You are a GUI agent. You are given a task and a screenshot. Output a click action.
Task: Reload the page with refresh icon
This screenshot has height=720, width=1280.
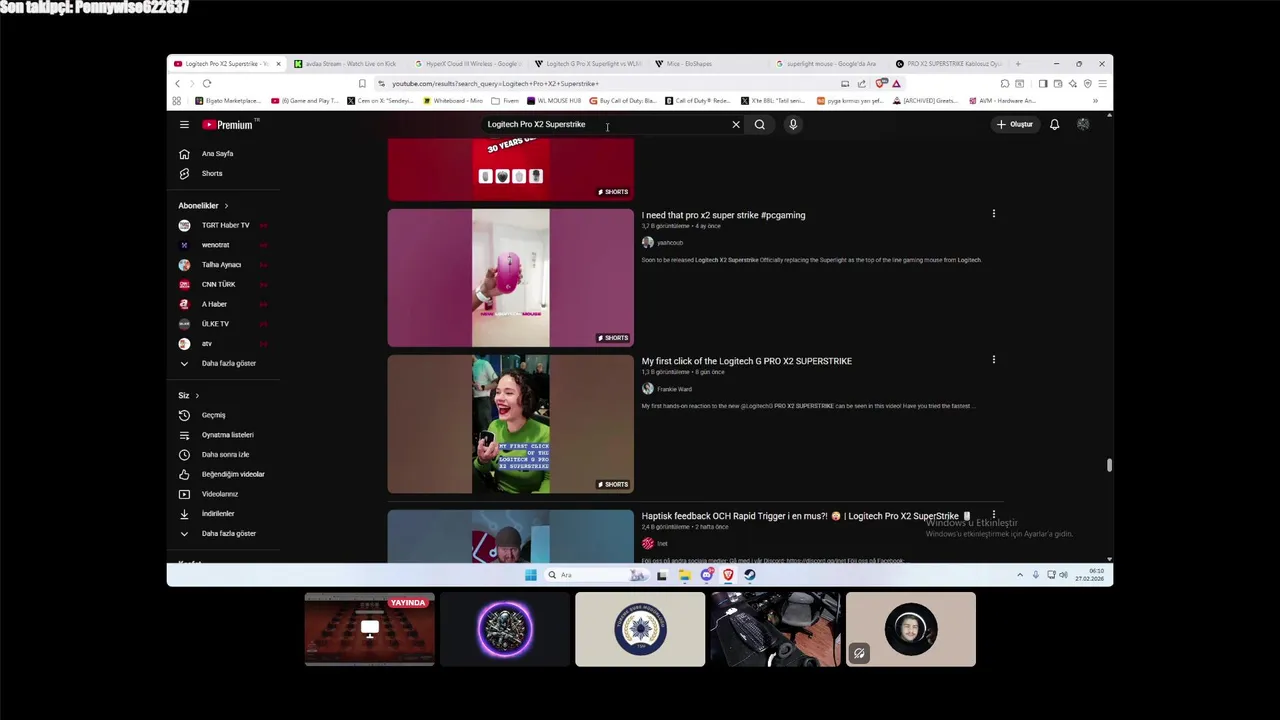pos(207,84)
